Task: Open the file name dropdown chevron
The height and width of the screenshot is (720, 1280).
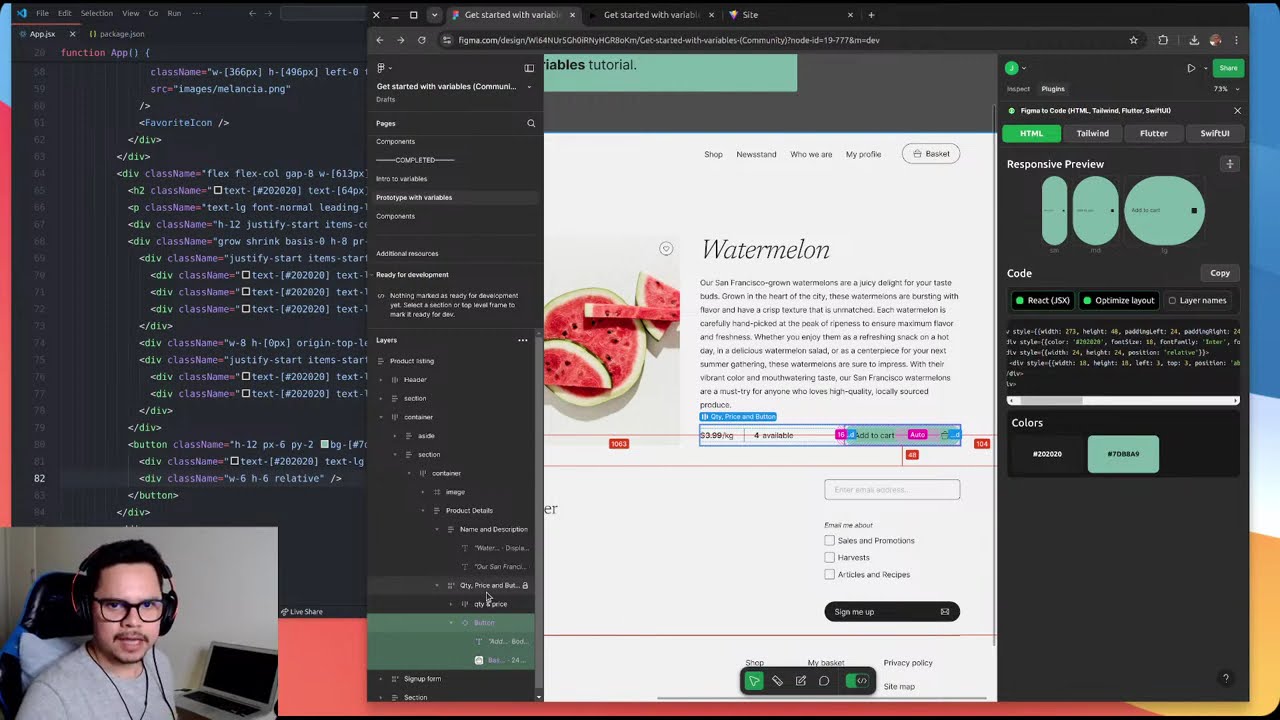Action: (529, 86)
